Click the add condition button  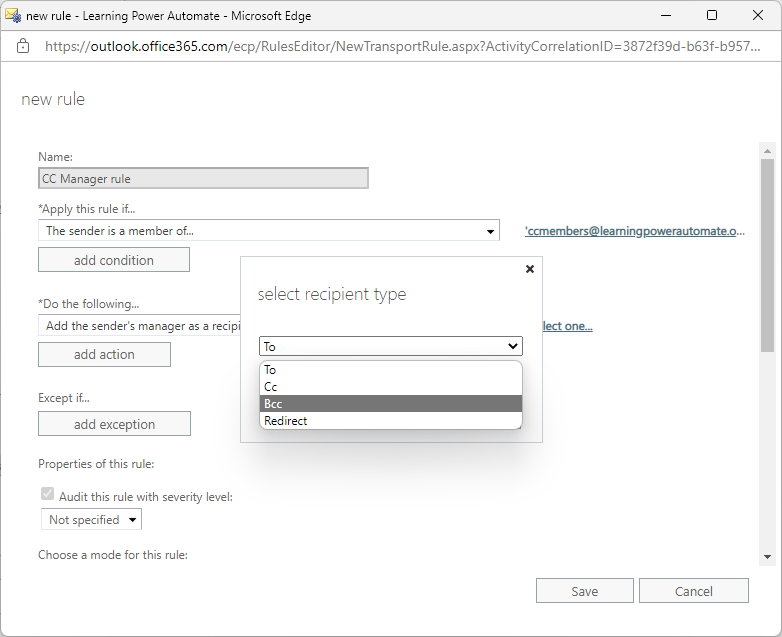[114, 260]
